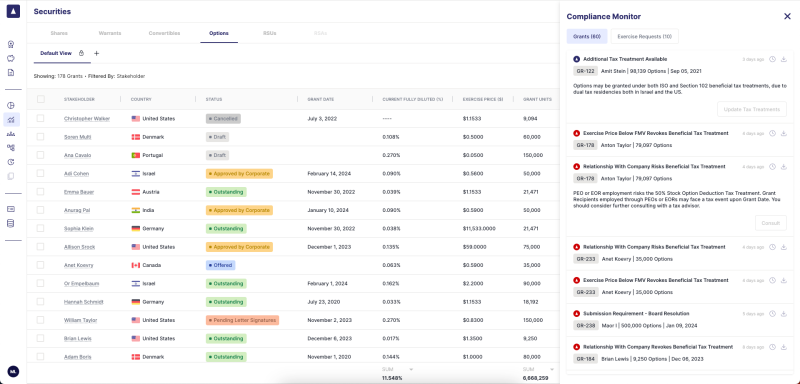Image resolution: width=800 pixels, height=384 pixels.
Task: Switch to the RSUs tab
Action: point(269,33)
